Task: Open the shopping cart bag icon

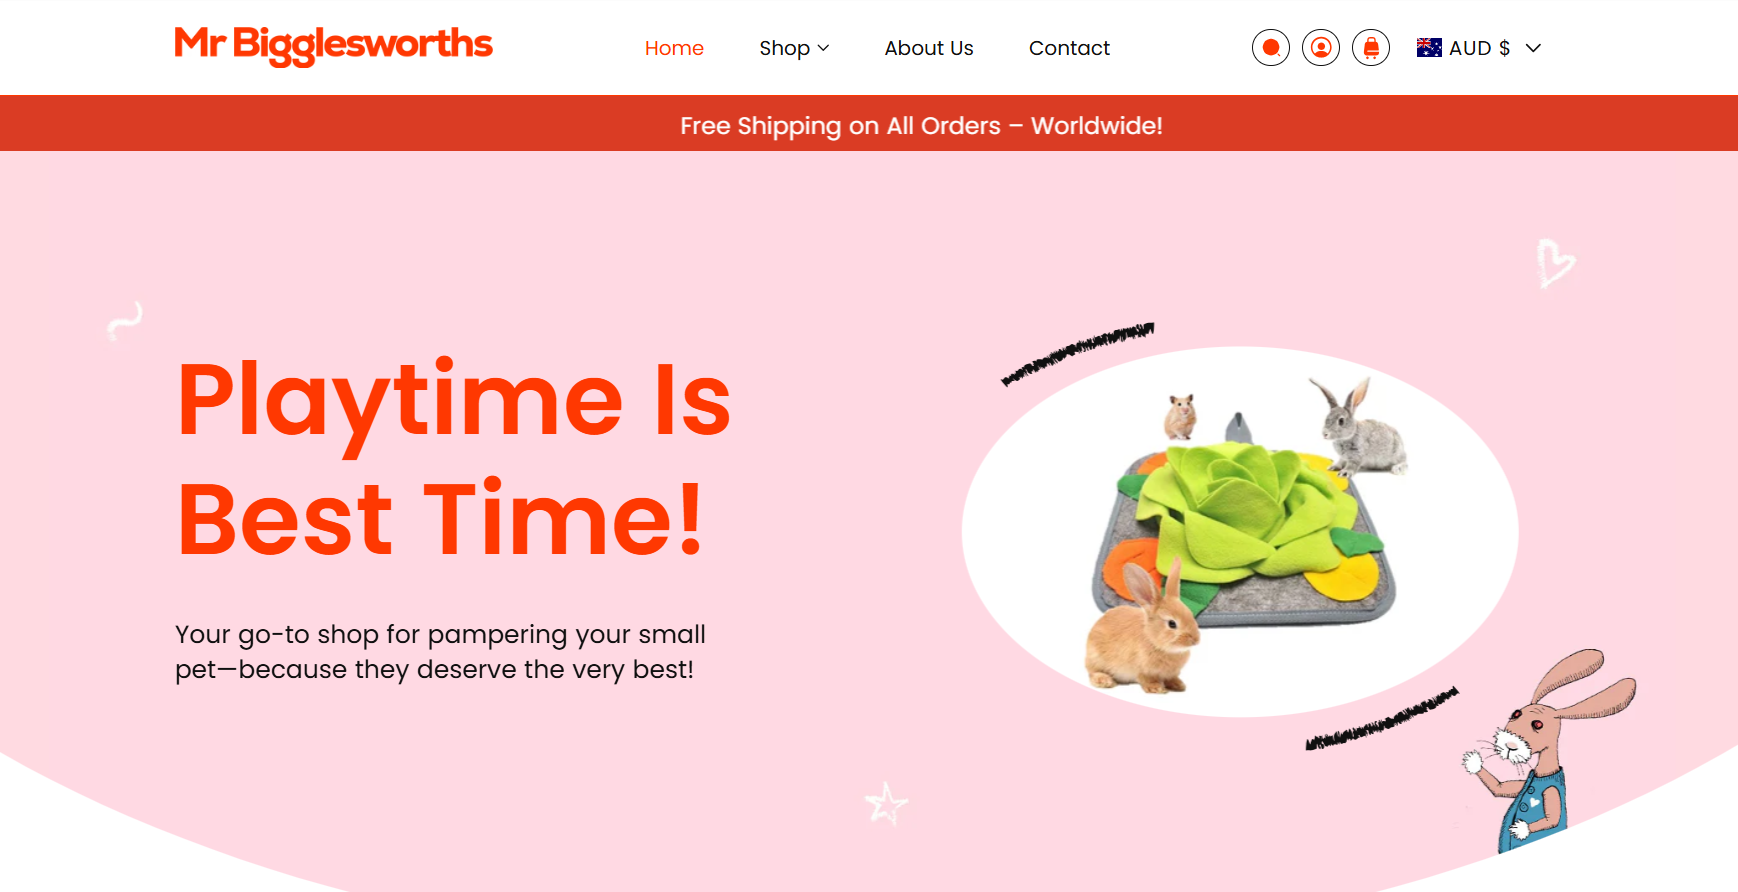Action: (x=1371, y=48)
